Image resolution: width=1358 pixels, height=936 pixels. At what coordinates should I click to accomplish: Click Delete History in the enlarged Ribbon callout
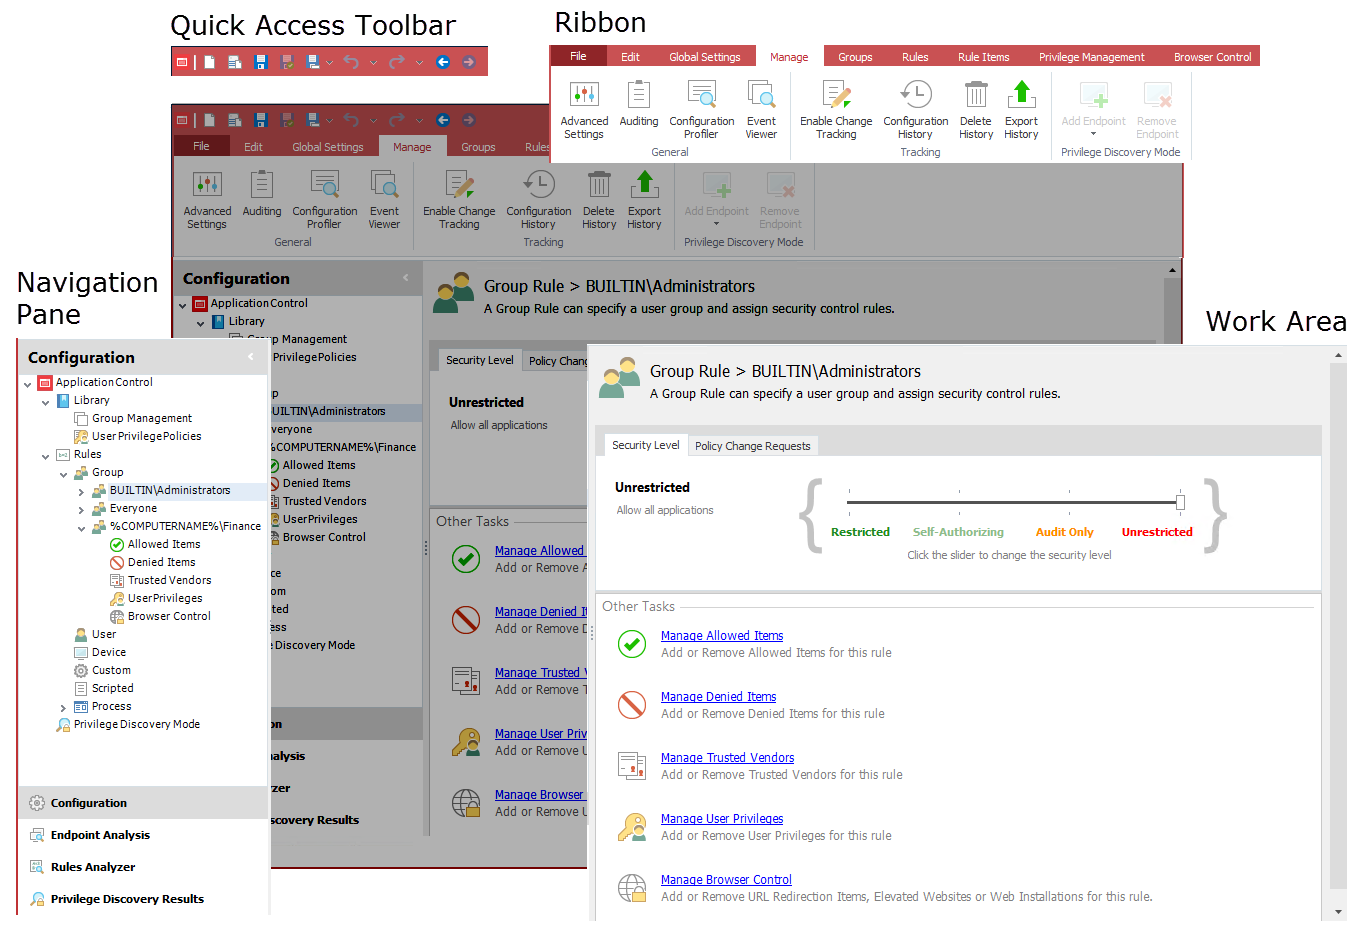point(976,110)
